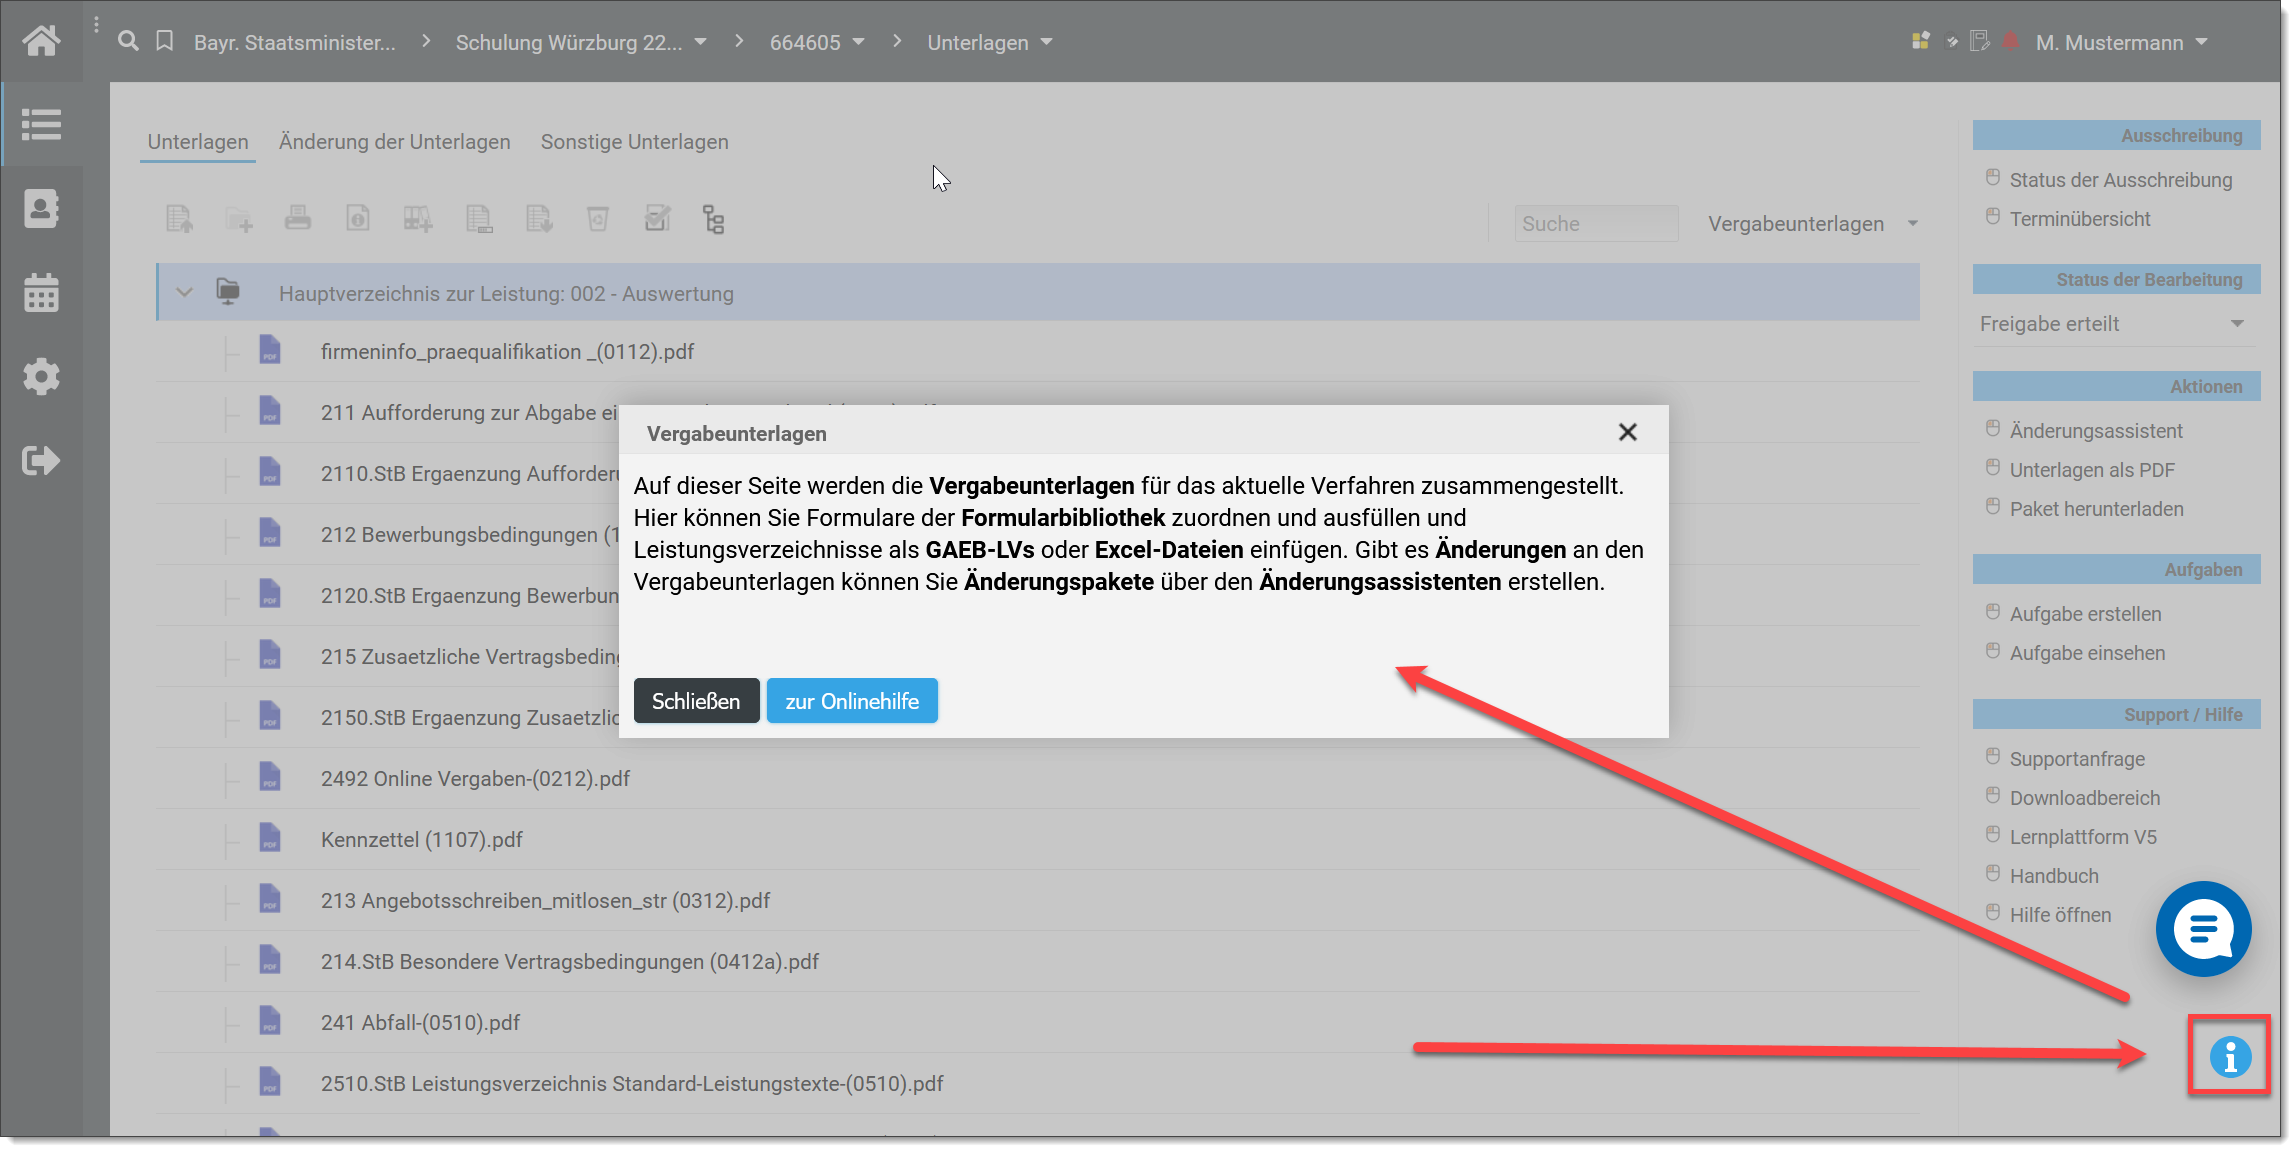The height and width of the screenshot is (1152, 2296).
Task: Click the download document toolbar icon
Action: (539, 219)
